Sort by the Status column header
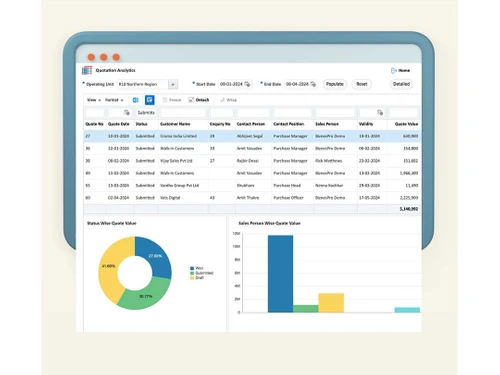Viewport: 500px width, 375px height. click(x=141, y=124)
